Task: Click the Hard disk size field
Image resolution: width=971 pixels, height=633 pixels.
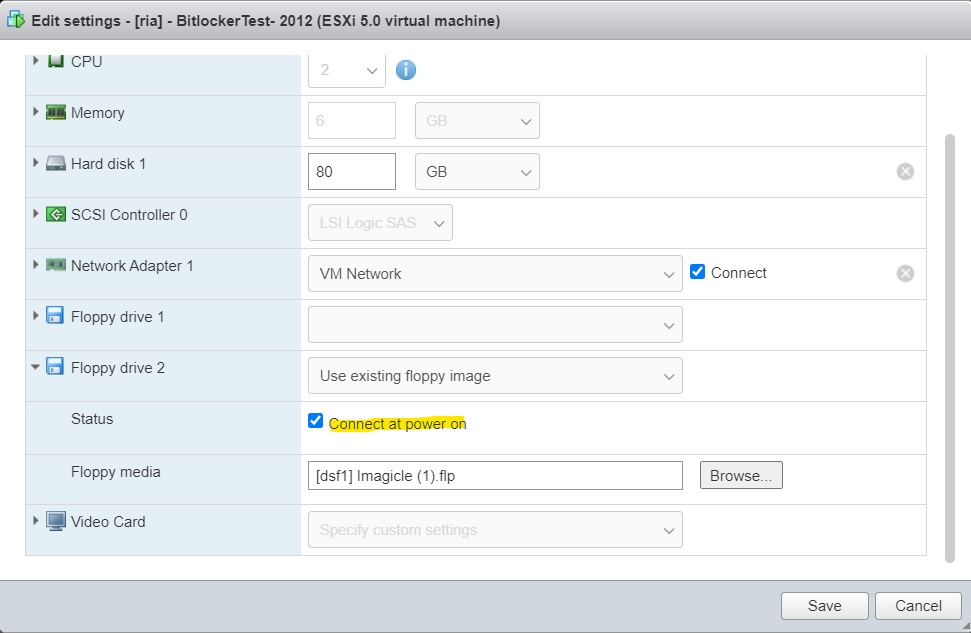Action: [352, 172]
